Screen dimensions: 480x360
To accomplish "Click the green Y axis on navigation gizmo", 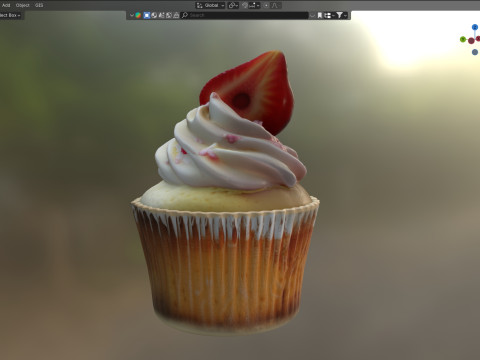I will pyautogui.click(x=463, y=39).
